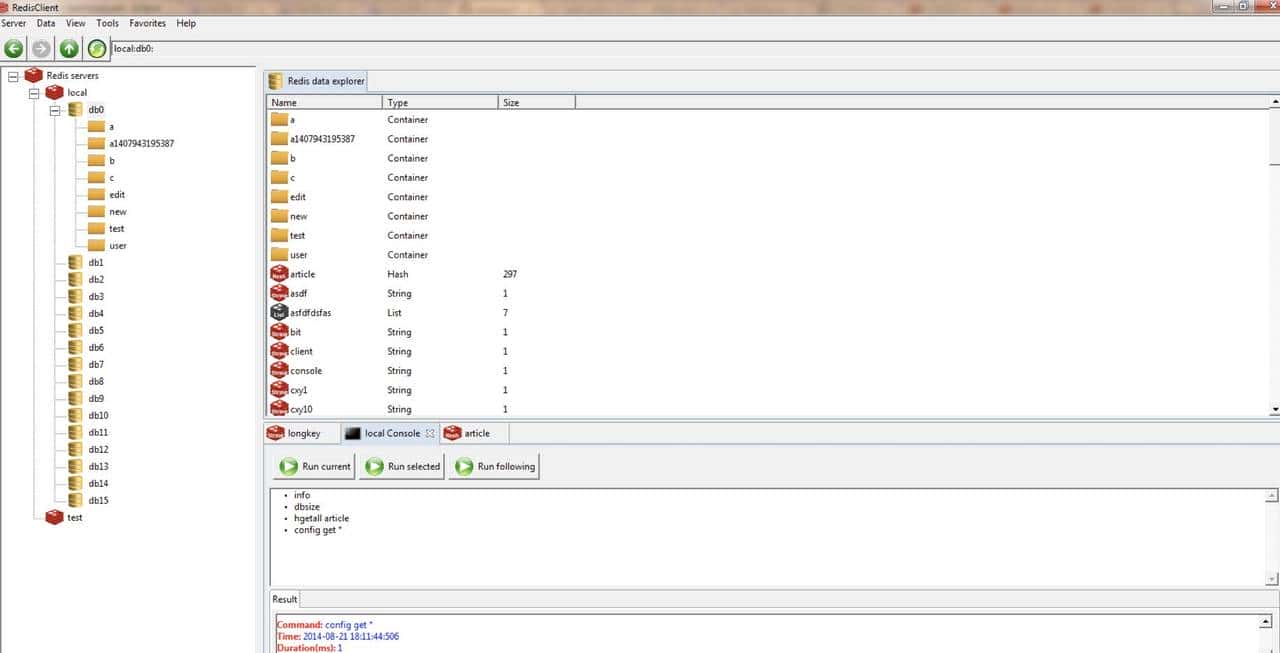Click the db5 database icon in tree

(x=75, y=330)
